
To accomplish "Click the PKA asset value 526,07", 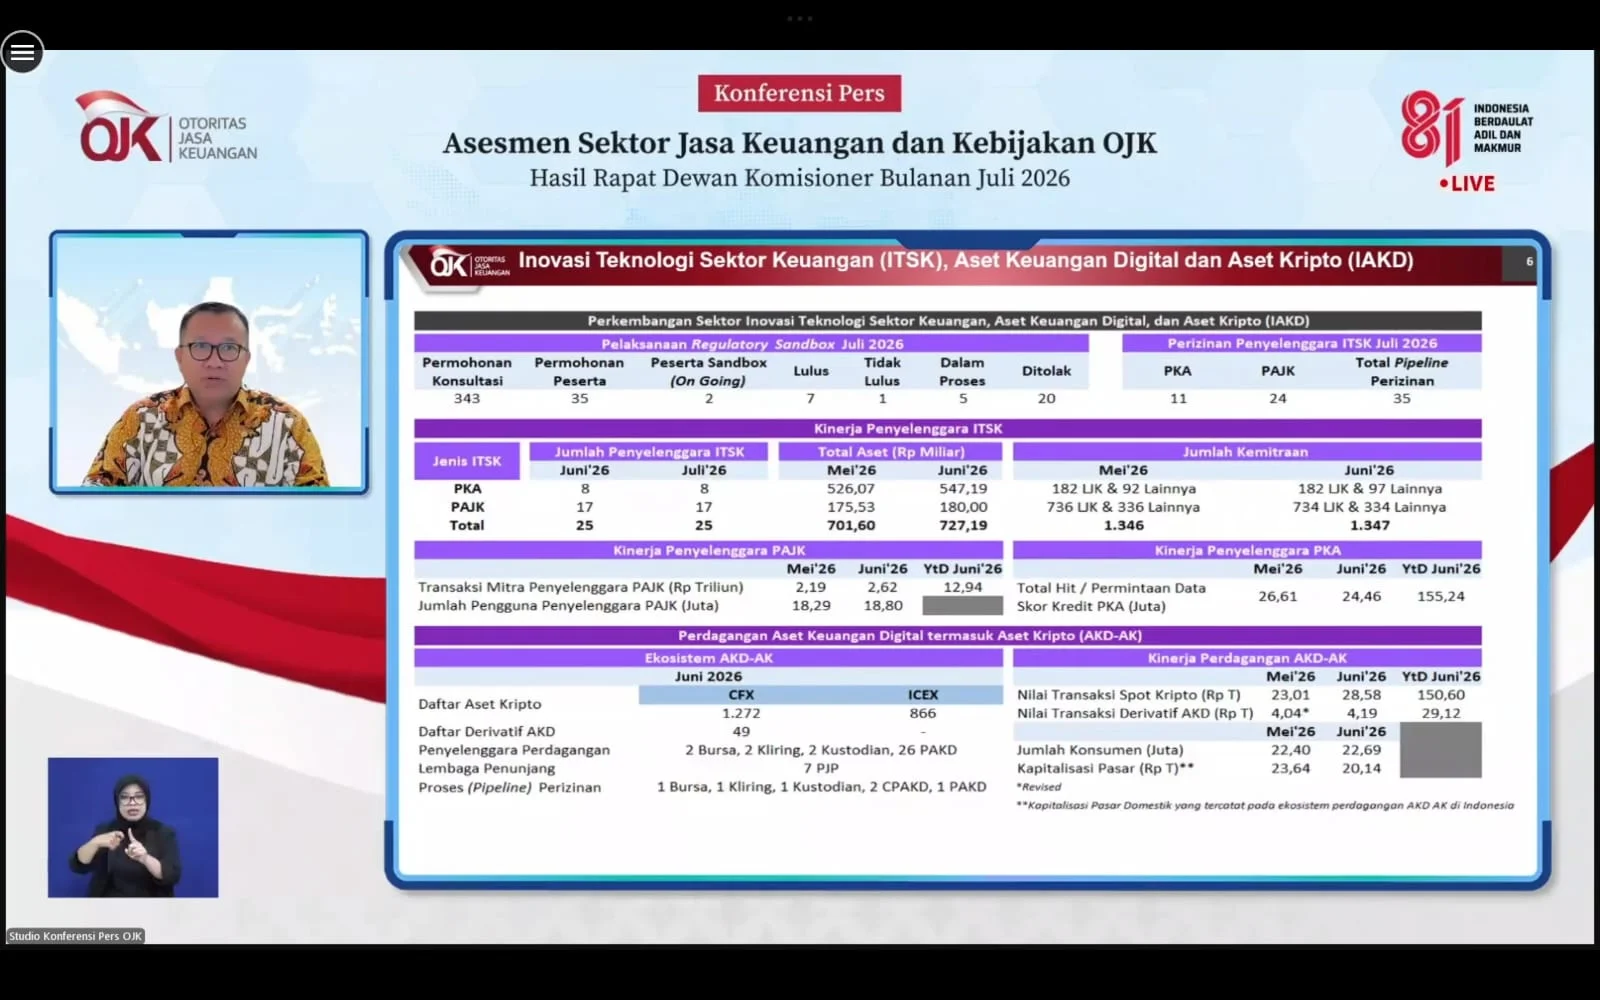I will tap(851, 489).
